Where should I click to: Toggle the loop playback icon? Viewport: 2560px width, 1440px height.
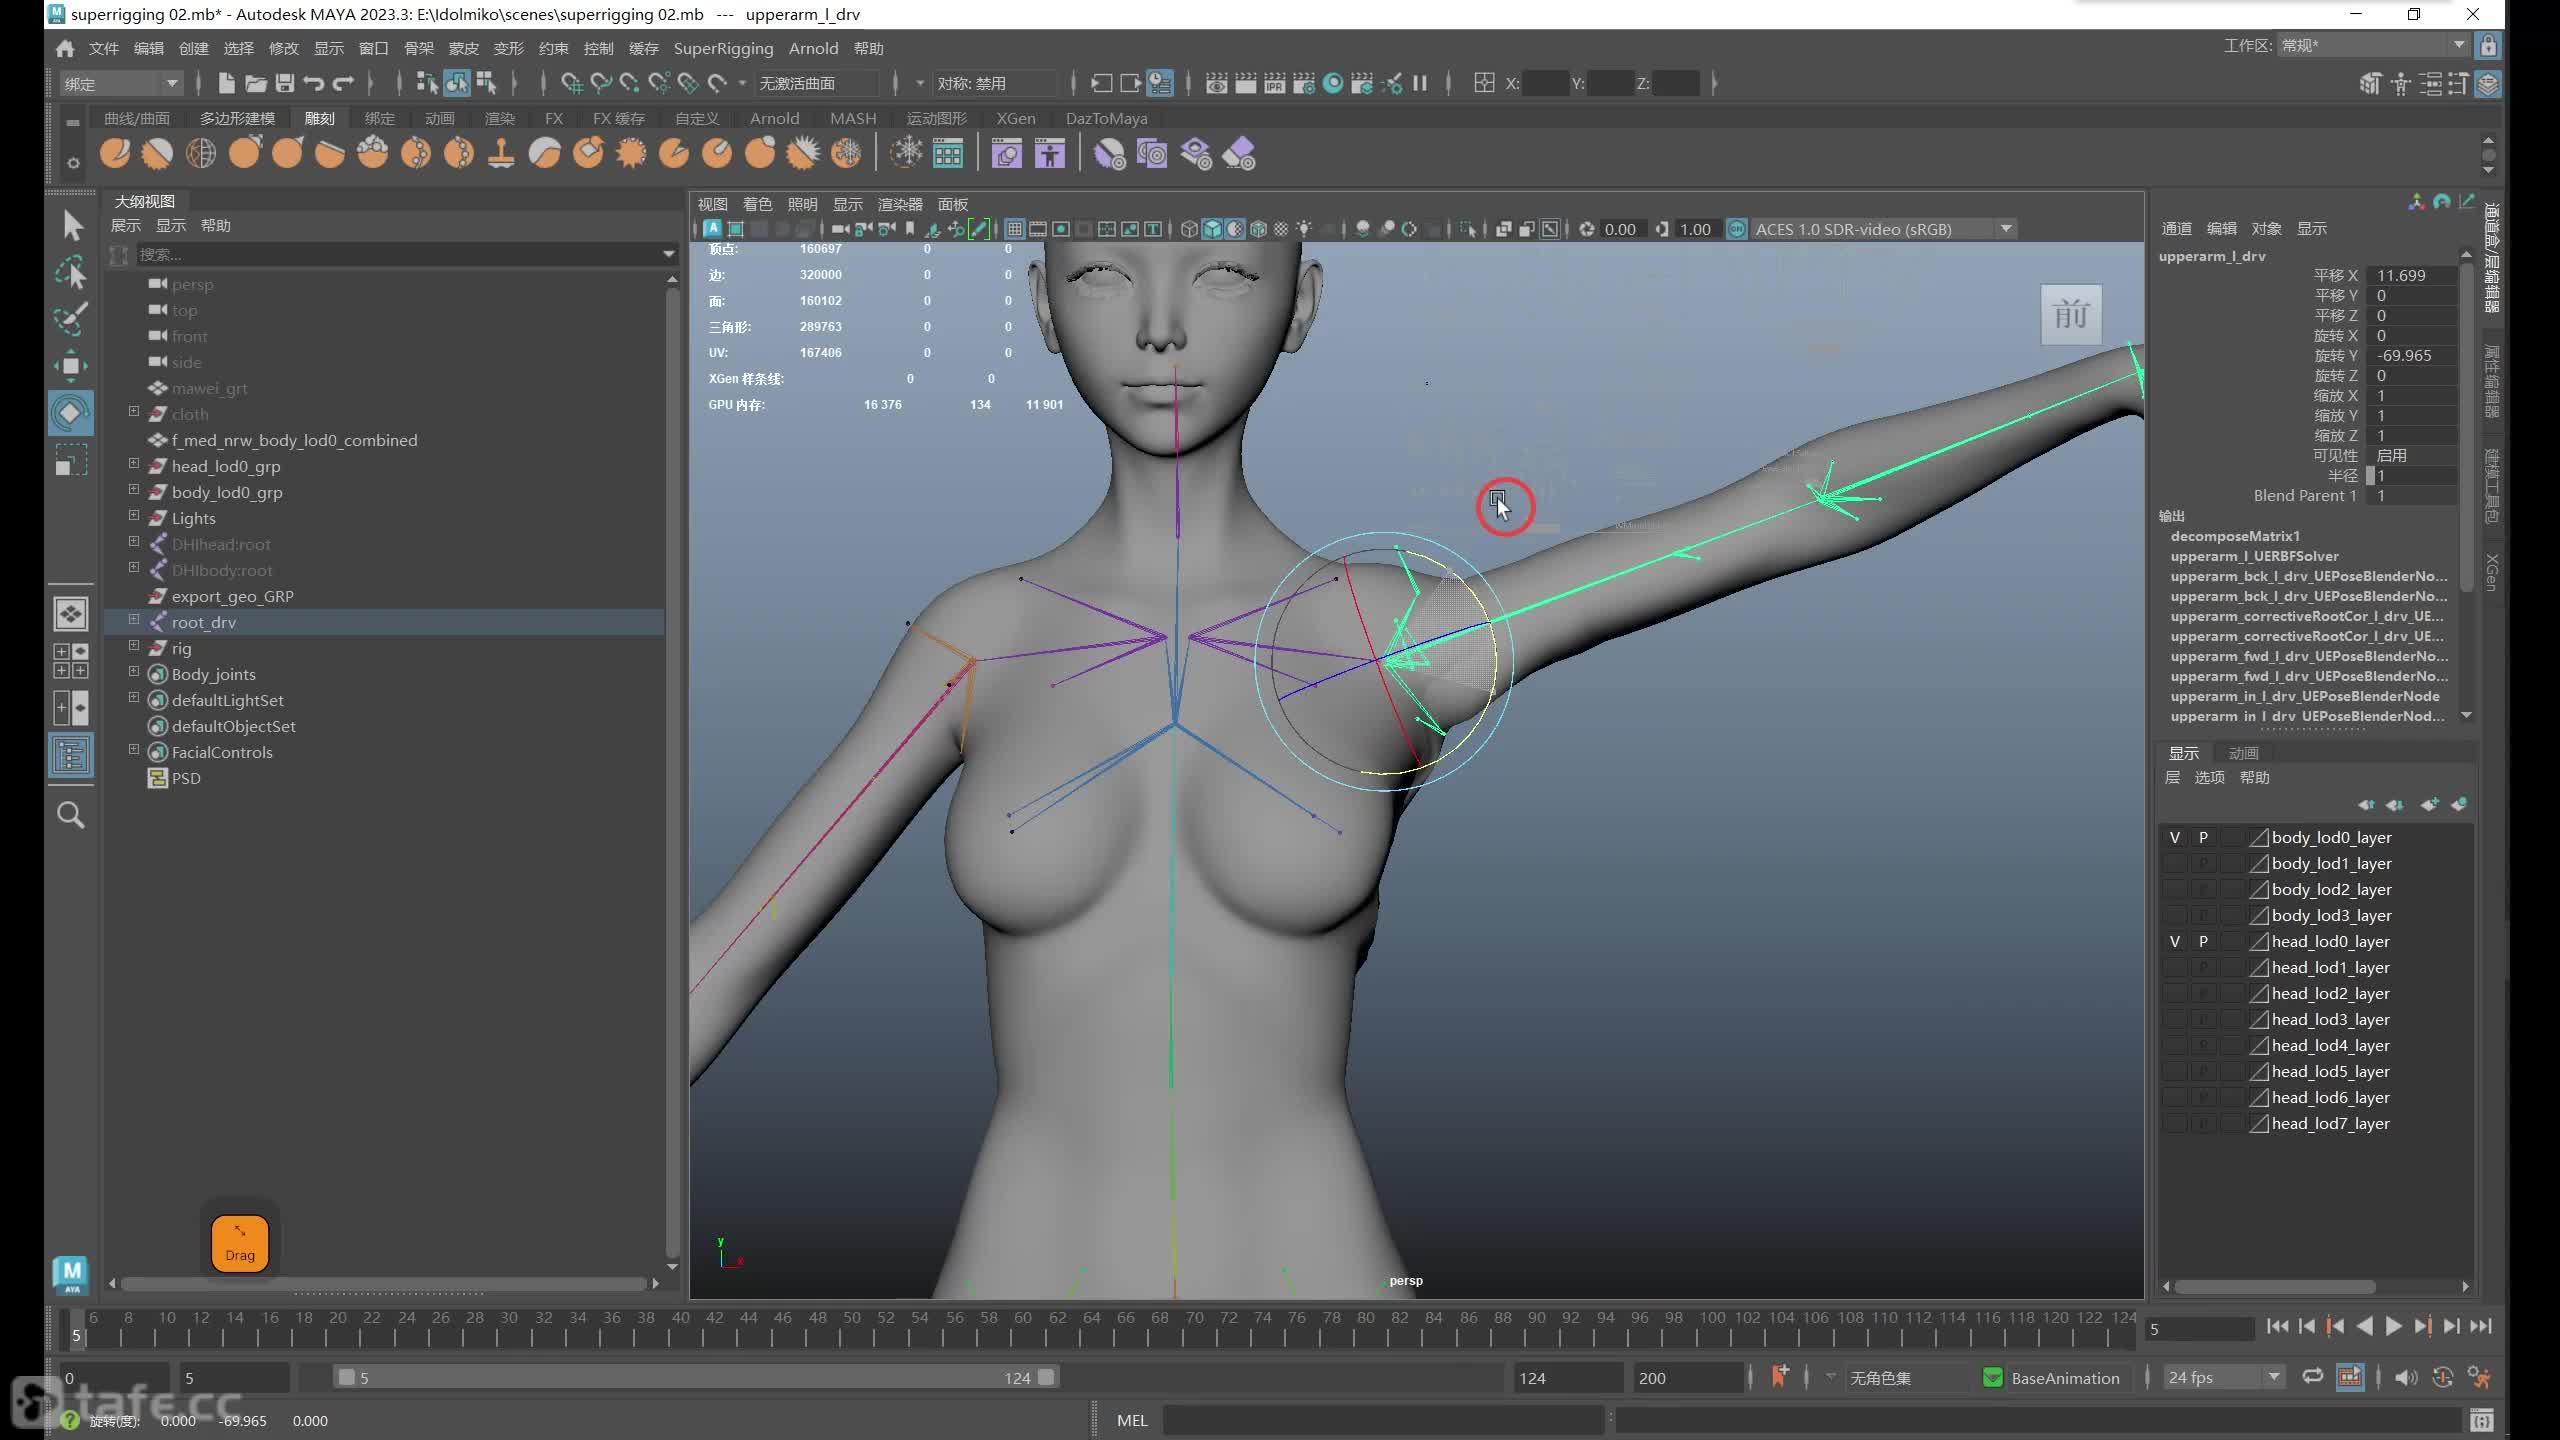click(x=2313, y=1377)
